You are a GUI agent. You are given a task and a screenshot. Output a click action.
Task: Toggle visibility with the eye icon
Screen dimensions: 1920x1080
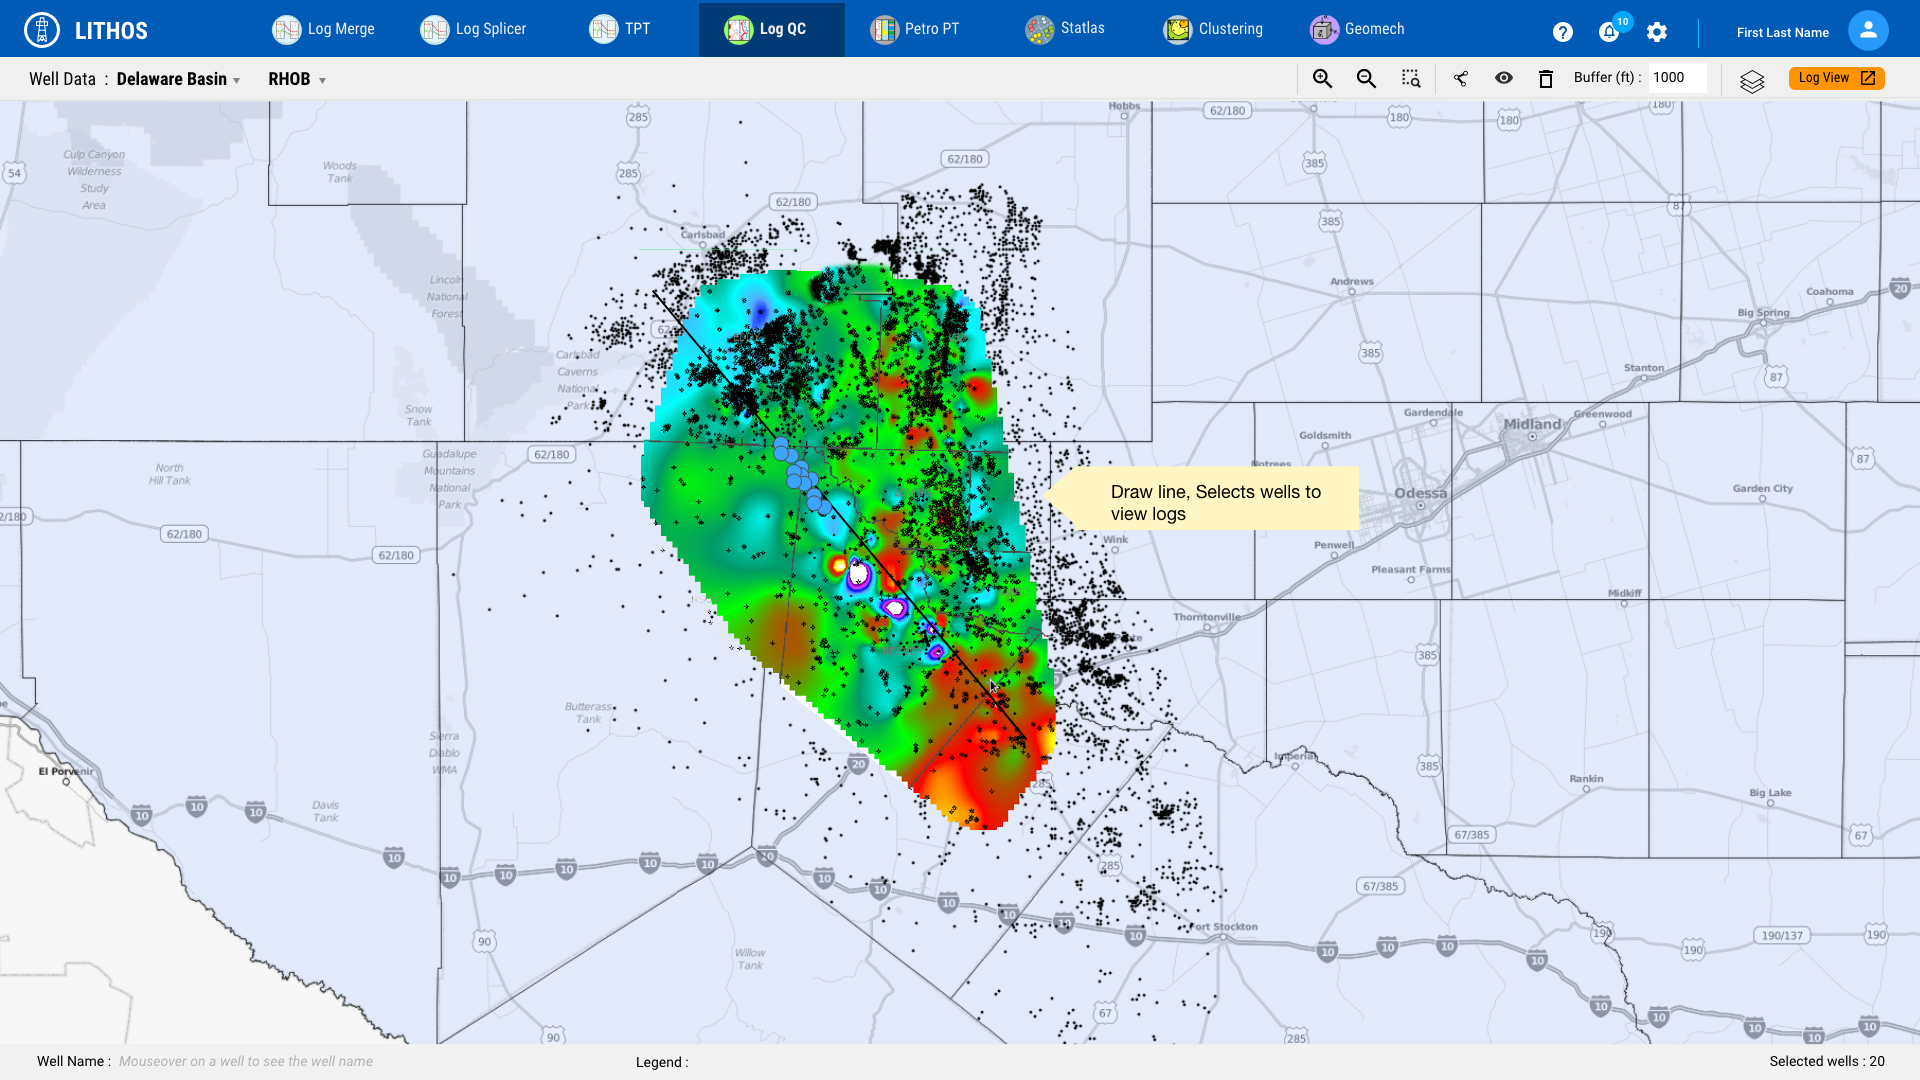pos(1504,78)
